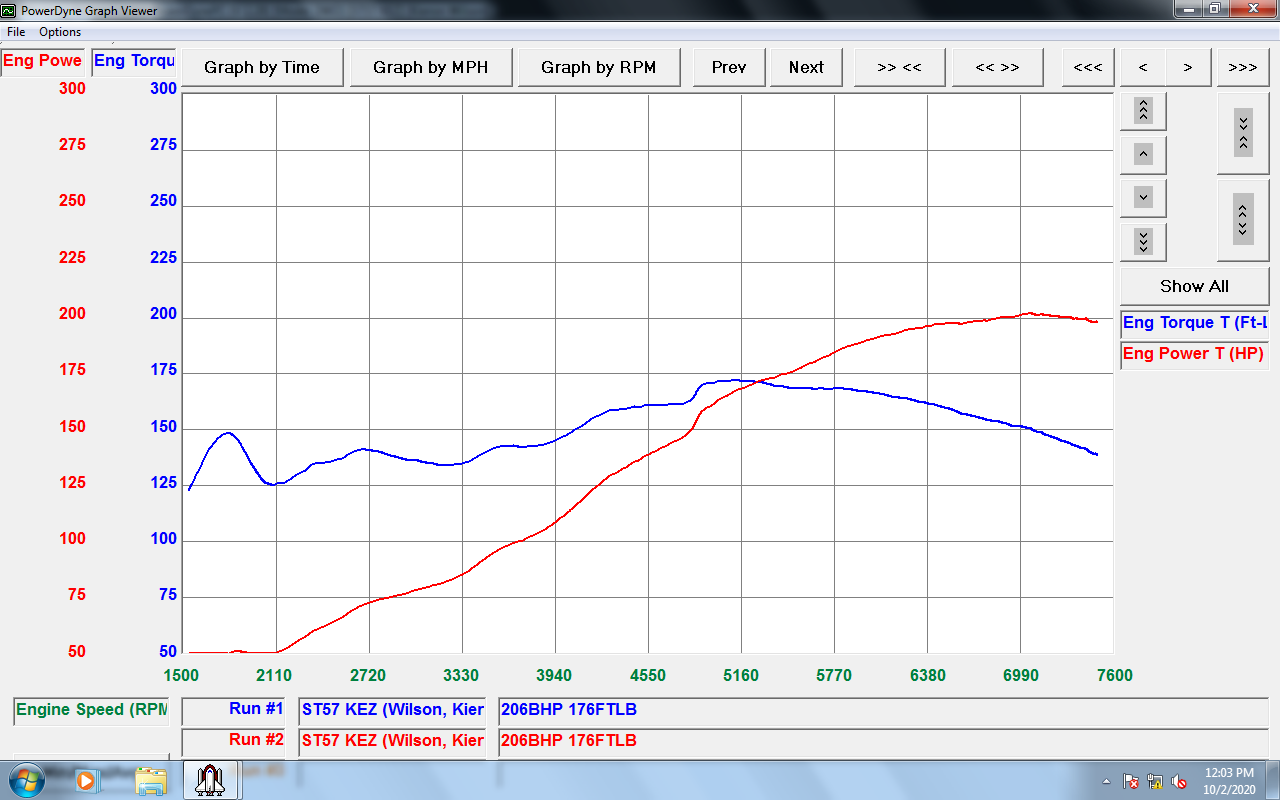
Task: Click the single '<' button
Action: coord(1143,67)
